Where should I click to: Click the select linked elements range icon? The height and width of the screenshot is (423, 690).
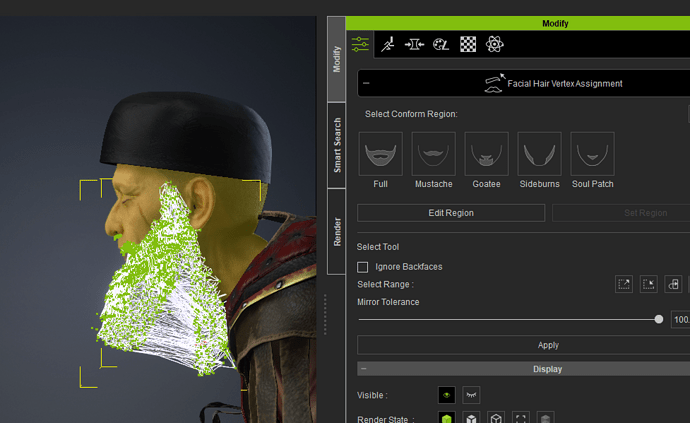pyautogui.click(x=673, y=284)
